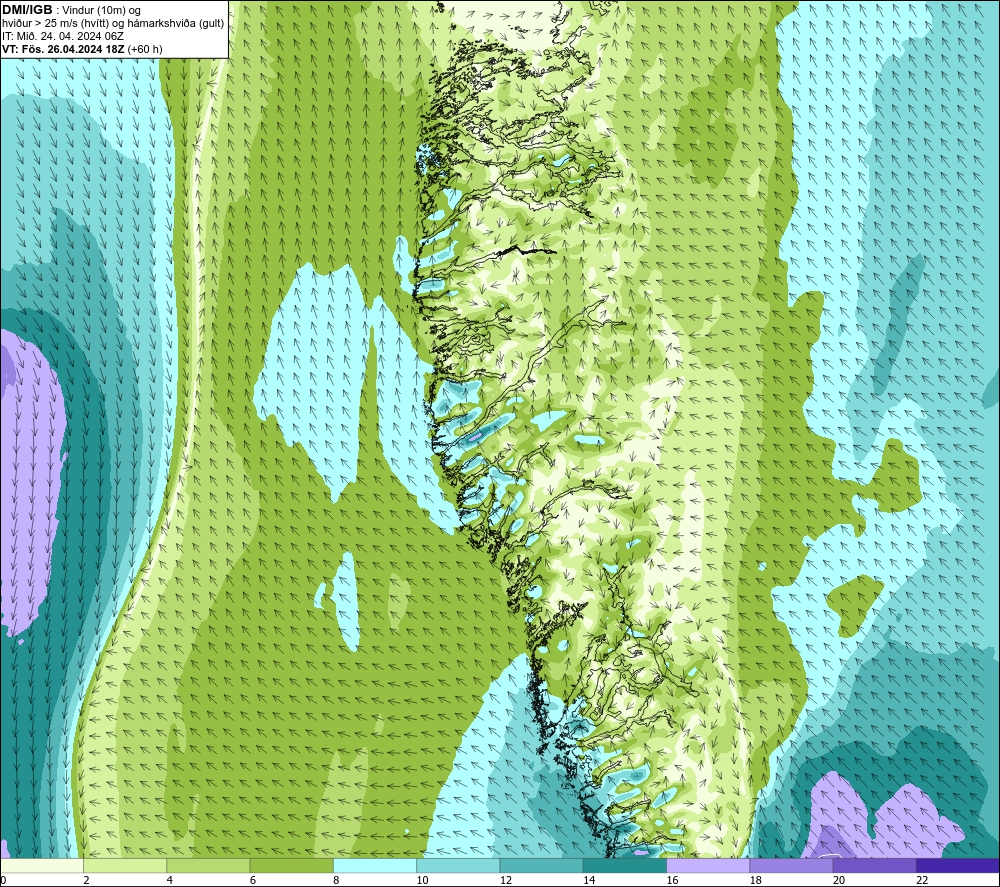Screen dimensions: 1000x887
Task: Click the scale label '6'
Action: (253, 881)
